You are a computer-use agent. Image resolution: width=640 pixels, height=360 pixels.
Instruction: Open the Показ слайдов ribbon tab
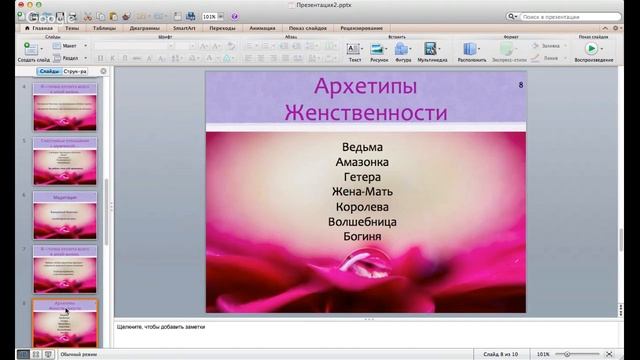point(308,28)
